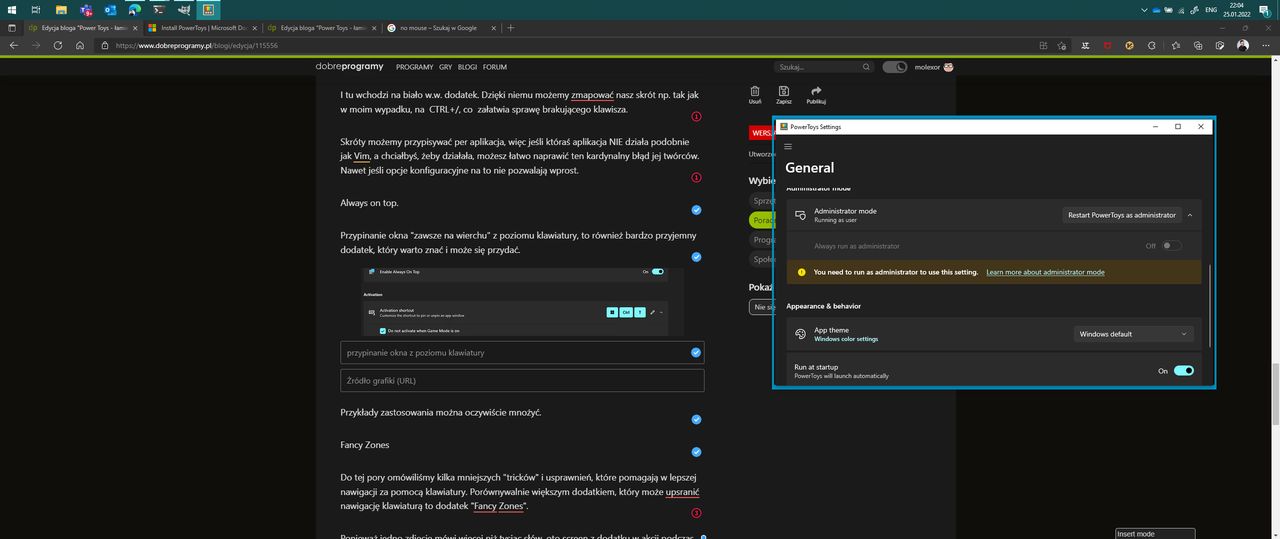
Task: Open the browser Favorites star icon
Action: point(1175,45)
